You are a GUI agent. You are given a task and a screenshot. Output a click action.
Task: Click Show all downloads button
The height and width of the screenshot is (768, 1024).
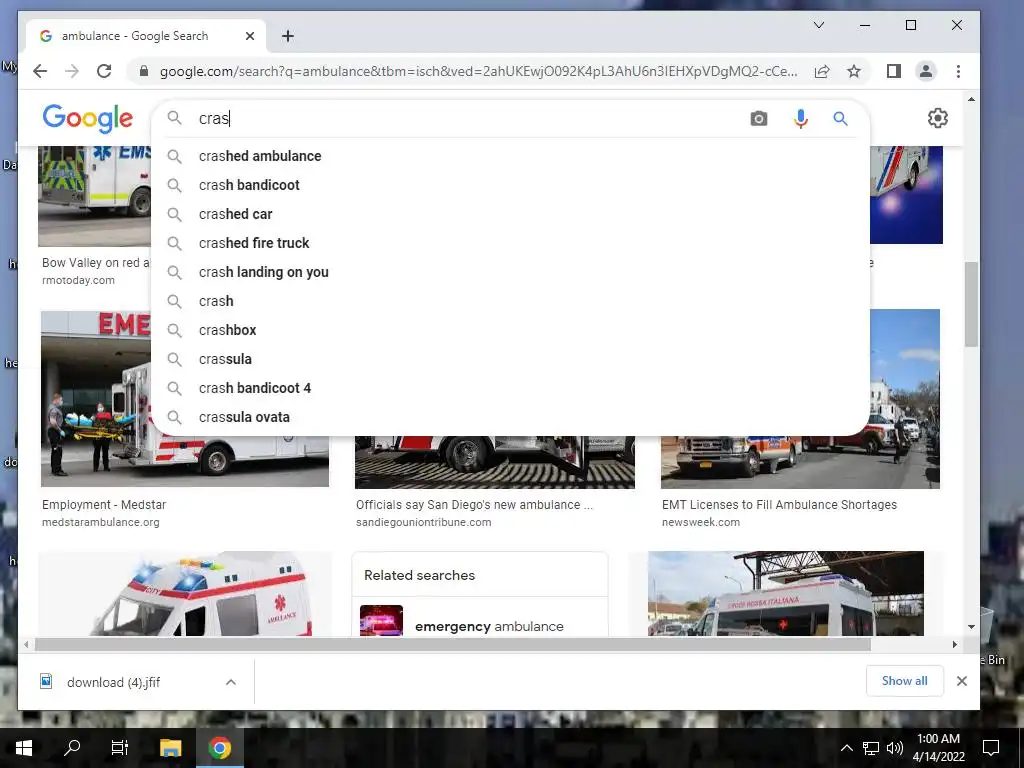904,680
